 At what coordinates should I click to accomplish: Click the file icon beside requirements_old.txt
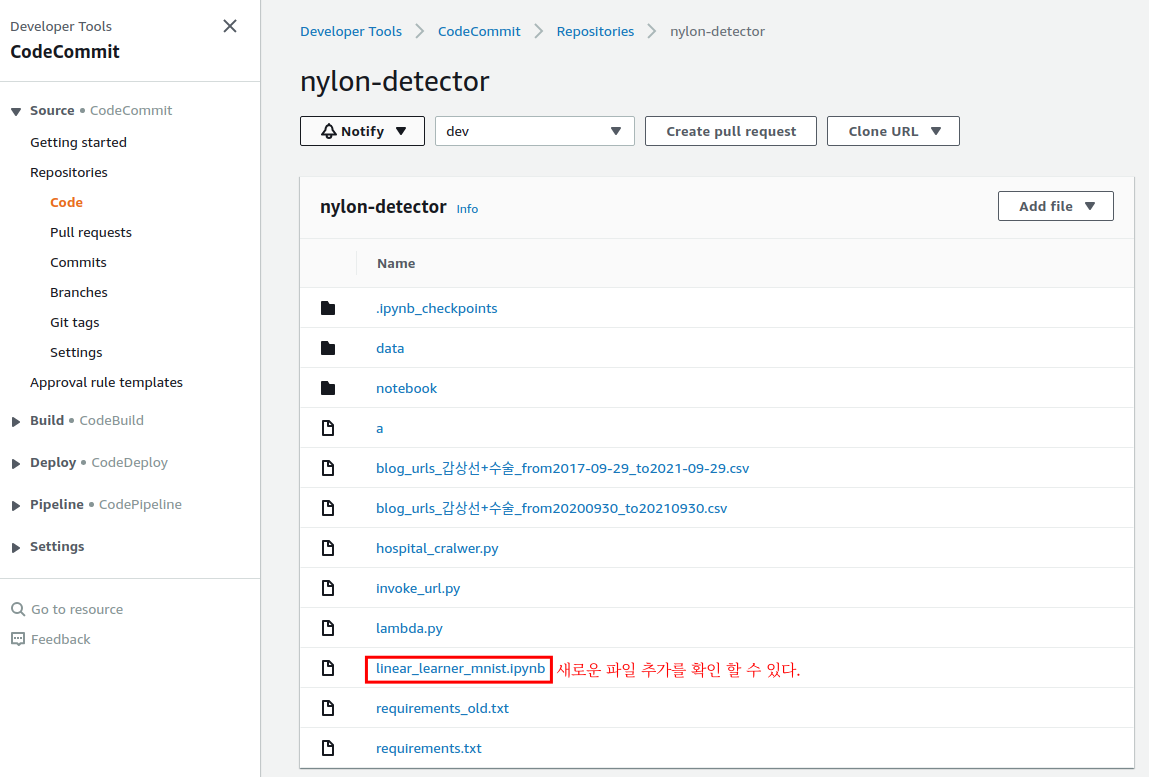pos(328,708)
